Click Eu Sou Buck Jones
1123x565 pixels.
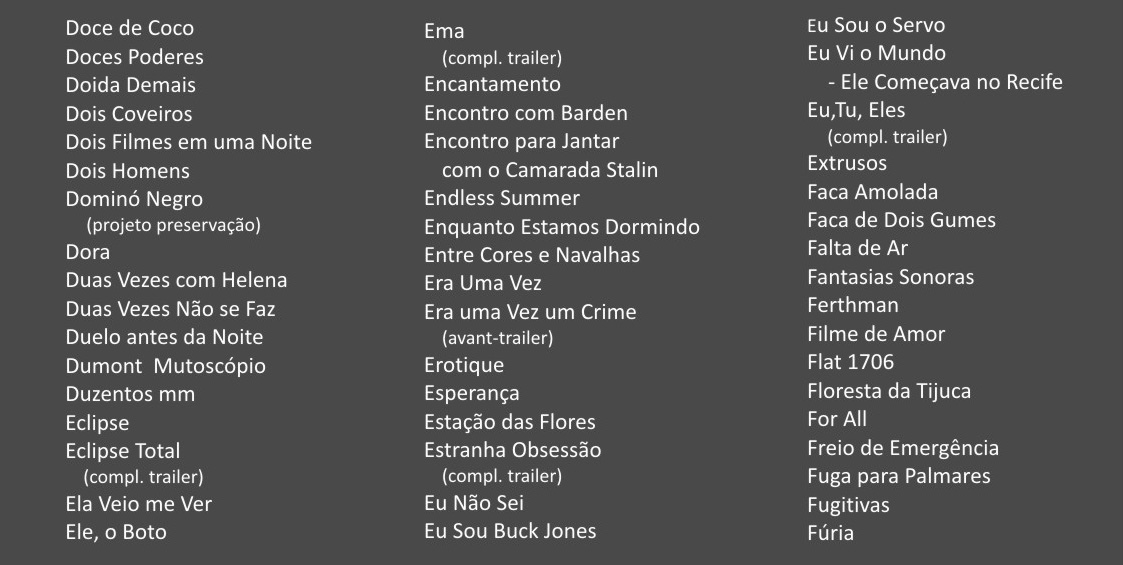(510, 531)
